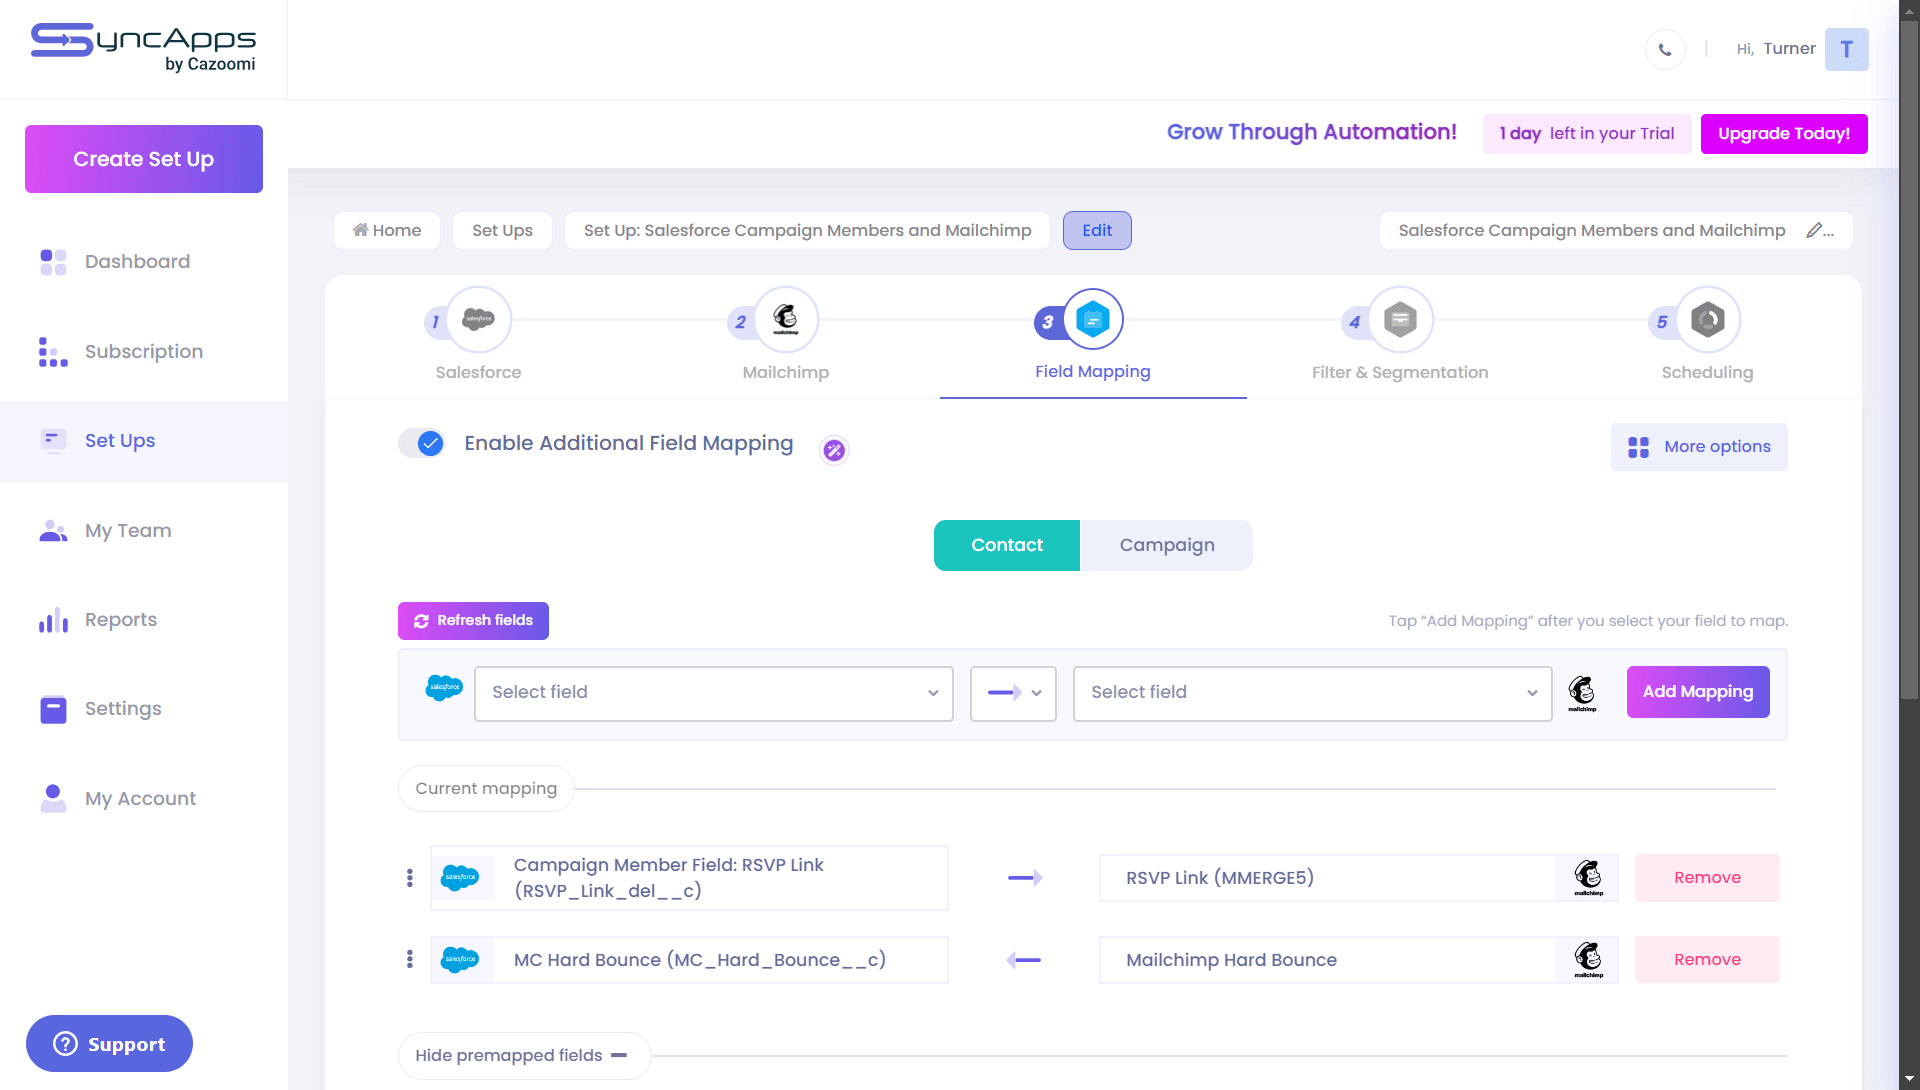The width and height of the screenshot is (1920, 1090).
Task: Open the Mailchimp Select field dropdown
Action: [1312, 693]
